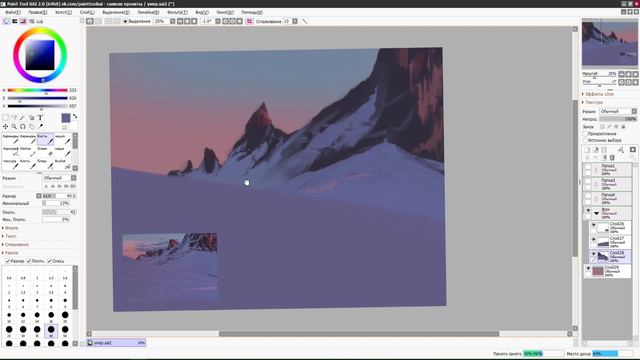Viewport: 640px width, 360px height.
Task: Open the brush Режим dropdown
Action: pos(59,178)
